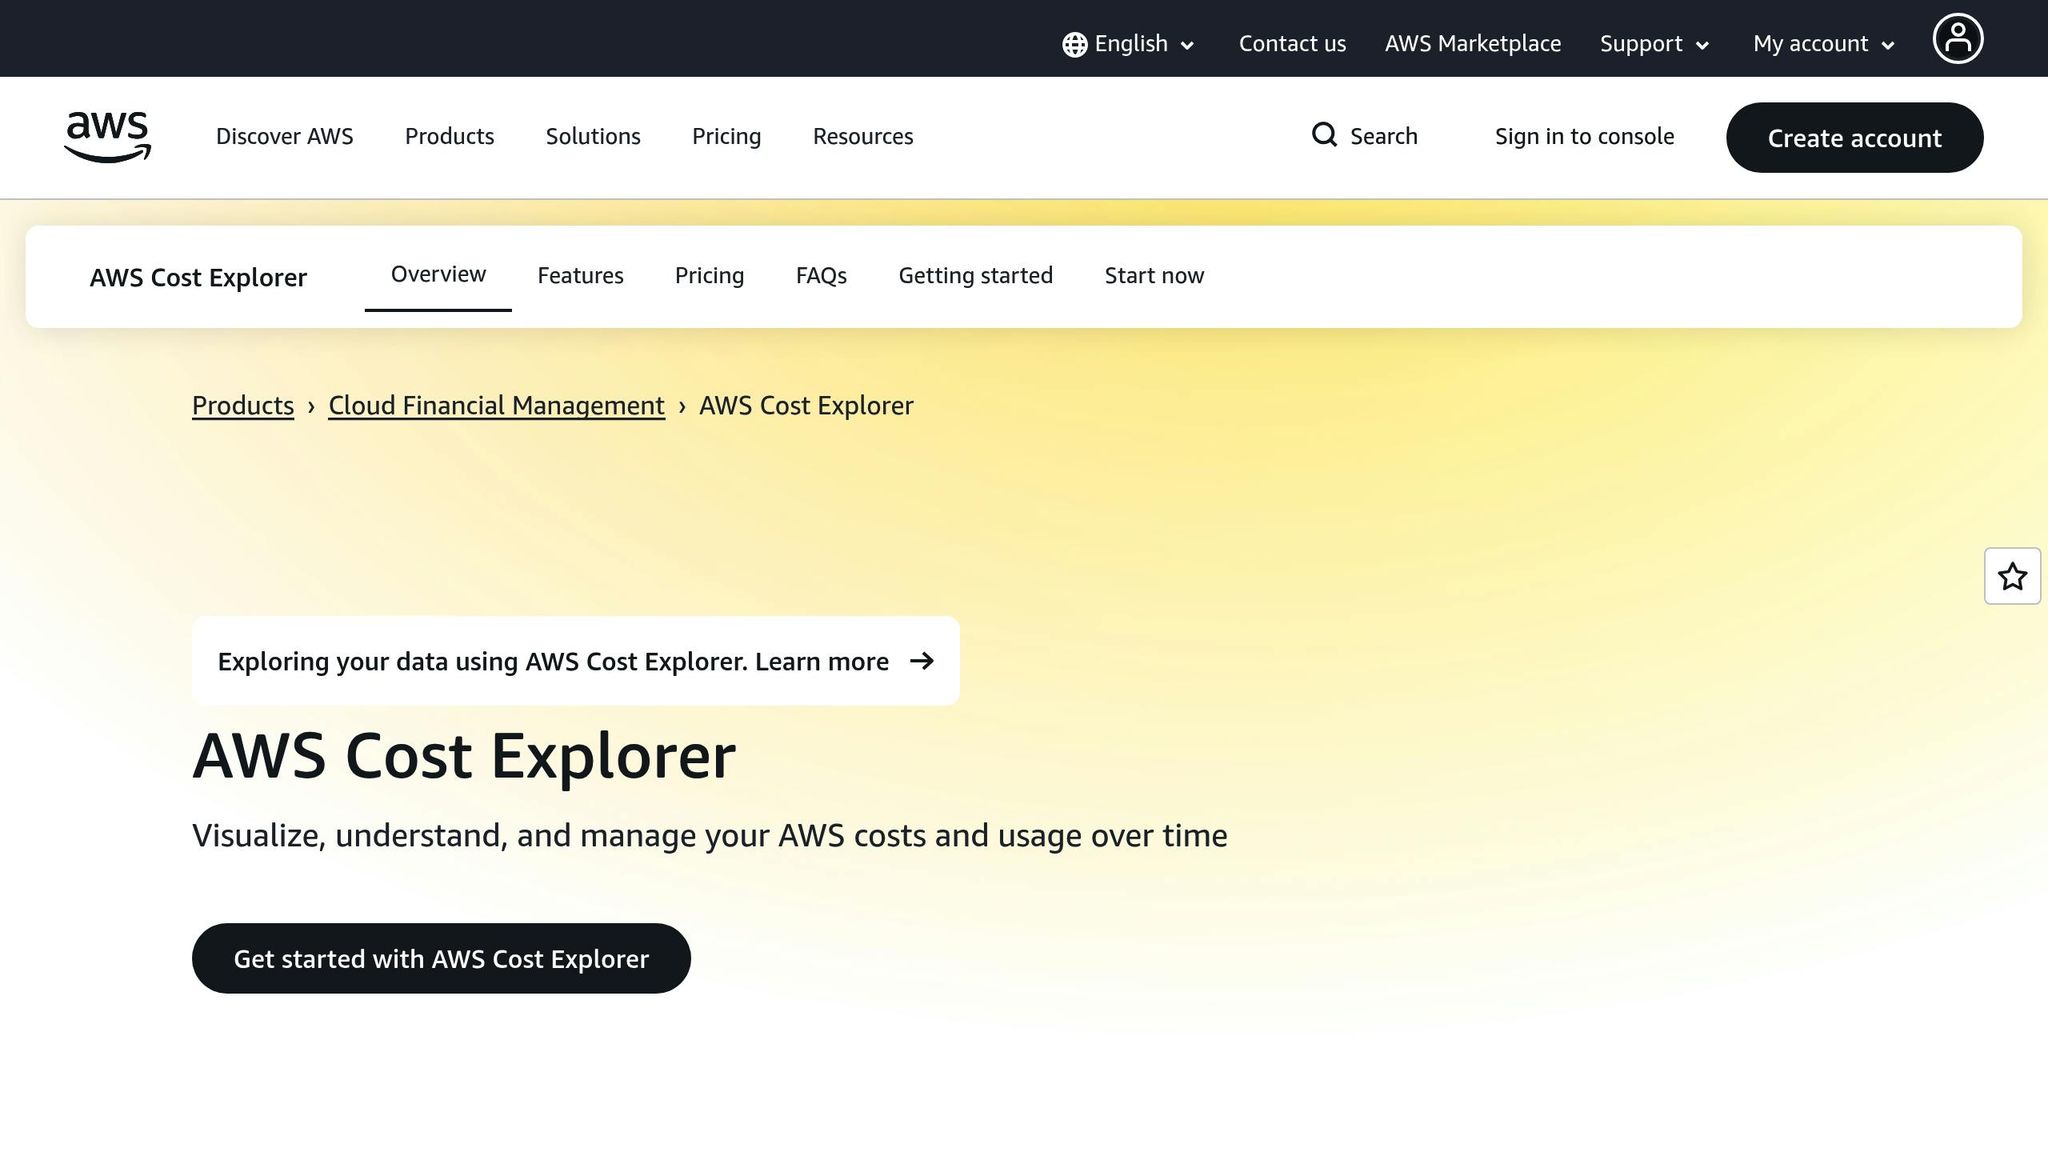This screenshot has width=2048, height=1152.
Task: Click Get started with AWS Cost Explorer
Action: click(441, 958)
